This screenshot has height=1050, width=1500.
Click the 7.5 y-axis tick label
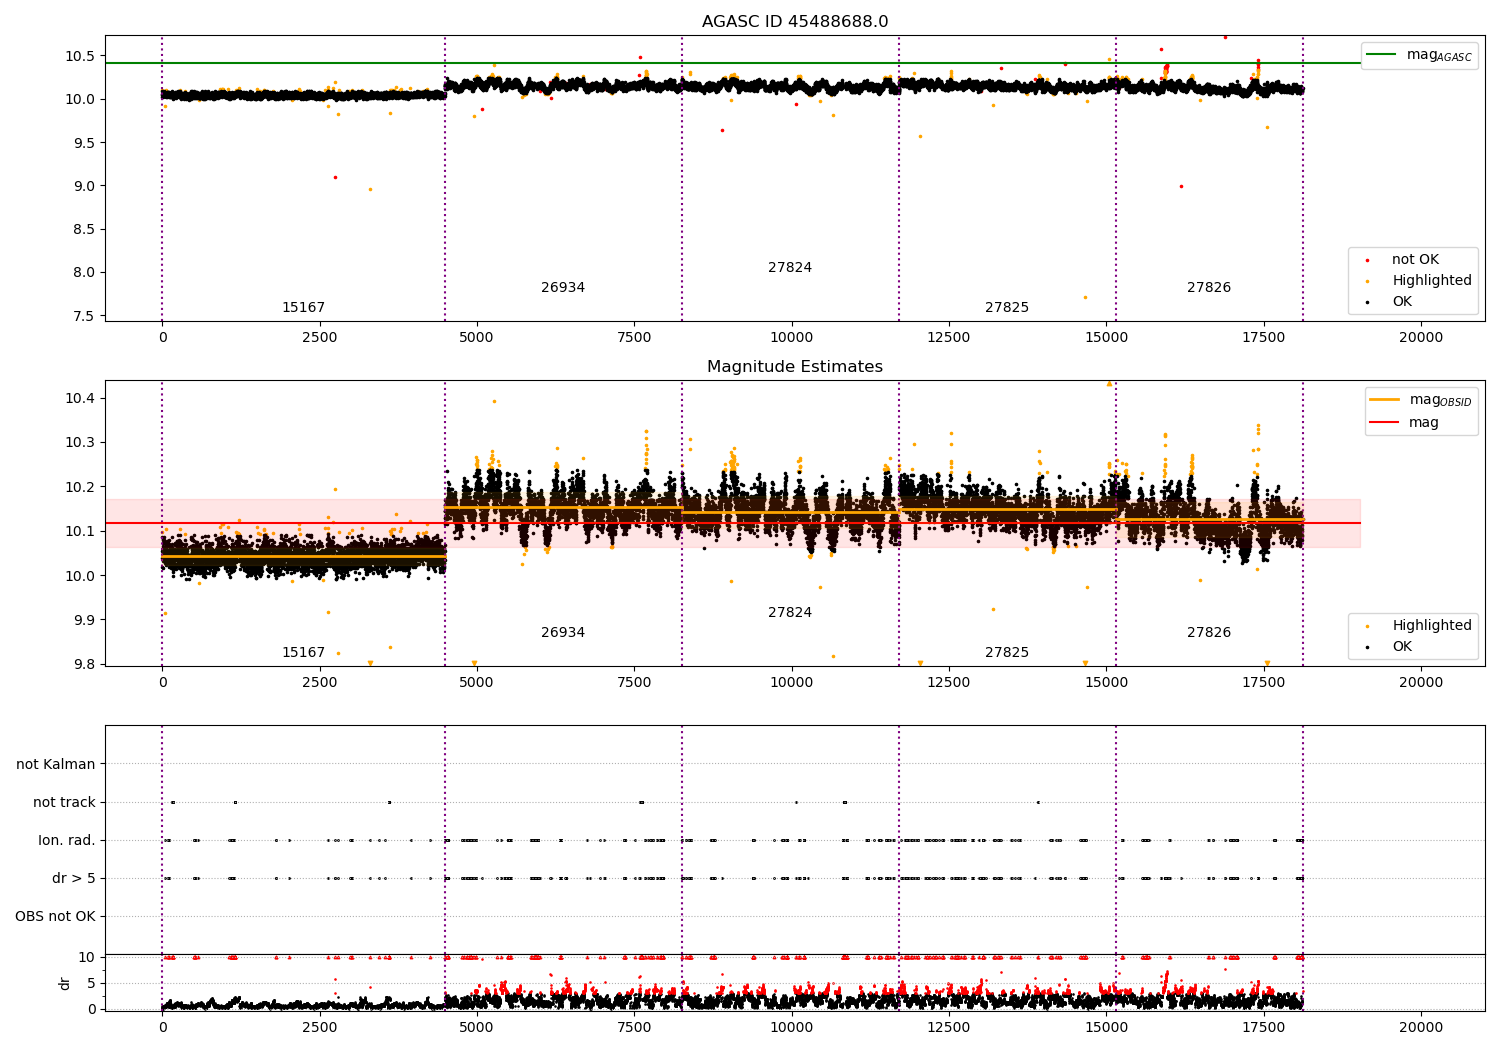point(84,316)
